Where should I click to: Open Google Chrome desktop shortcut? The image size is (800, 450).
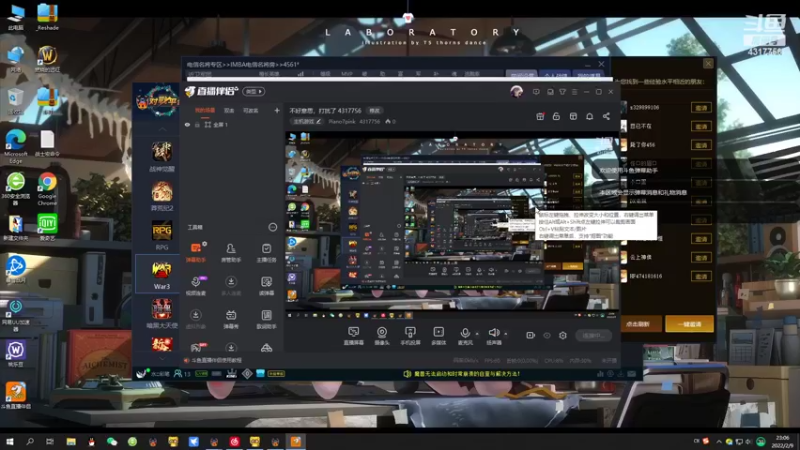[x=47, y=189]
